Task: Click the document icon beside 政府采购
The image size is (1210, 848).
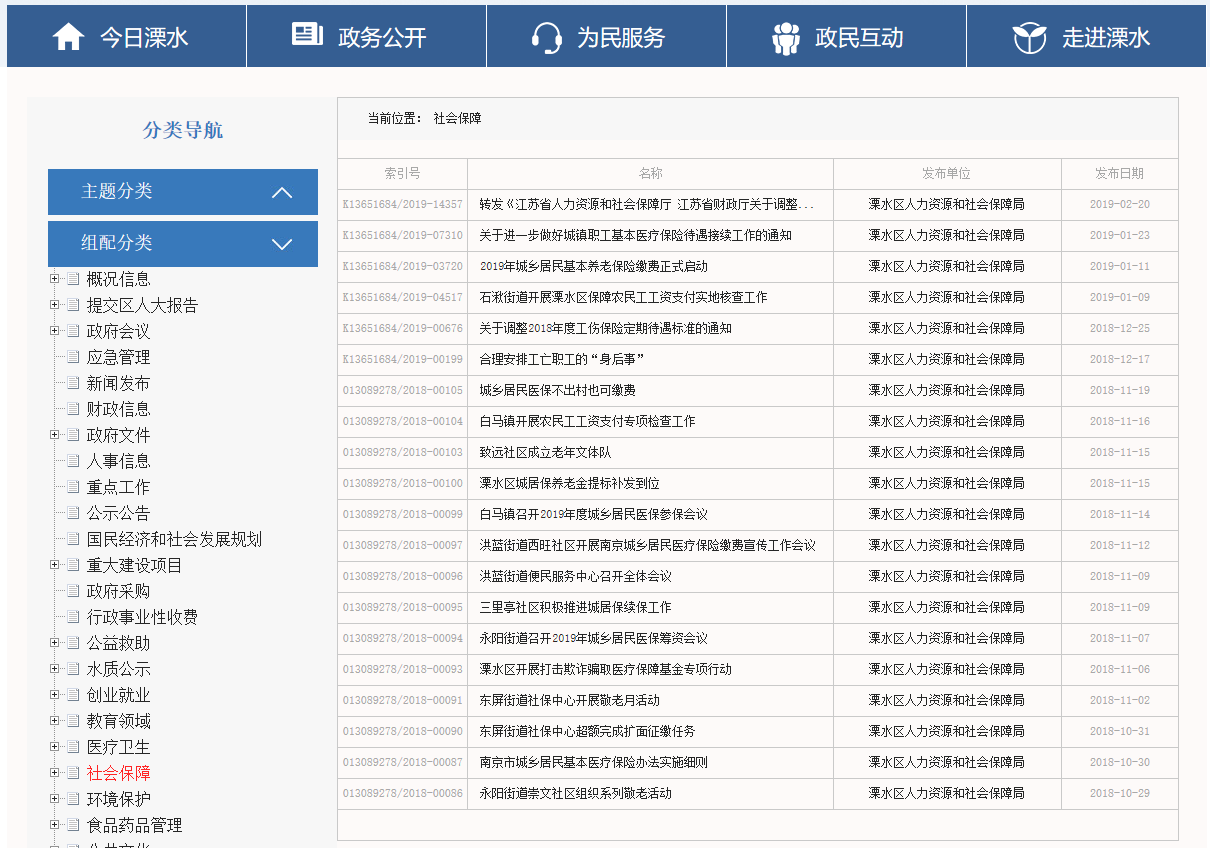Action: [x=73, y=591]
